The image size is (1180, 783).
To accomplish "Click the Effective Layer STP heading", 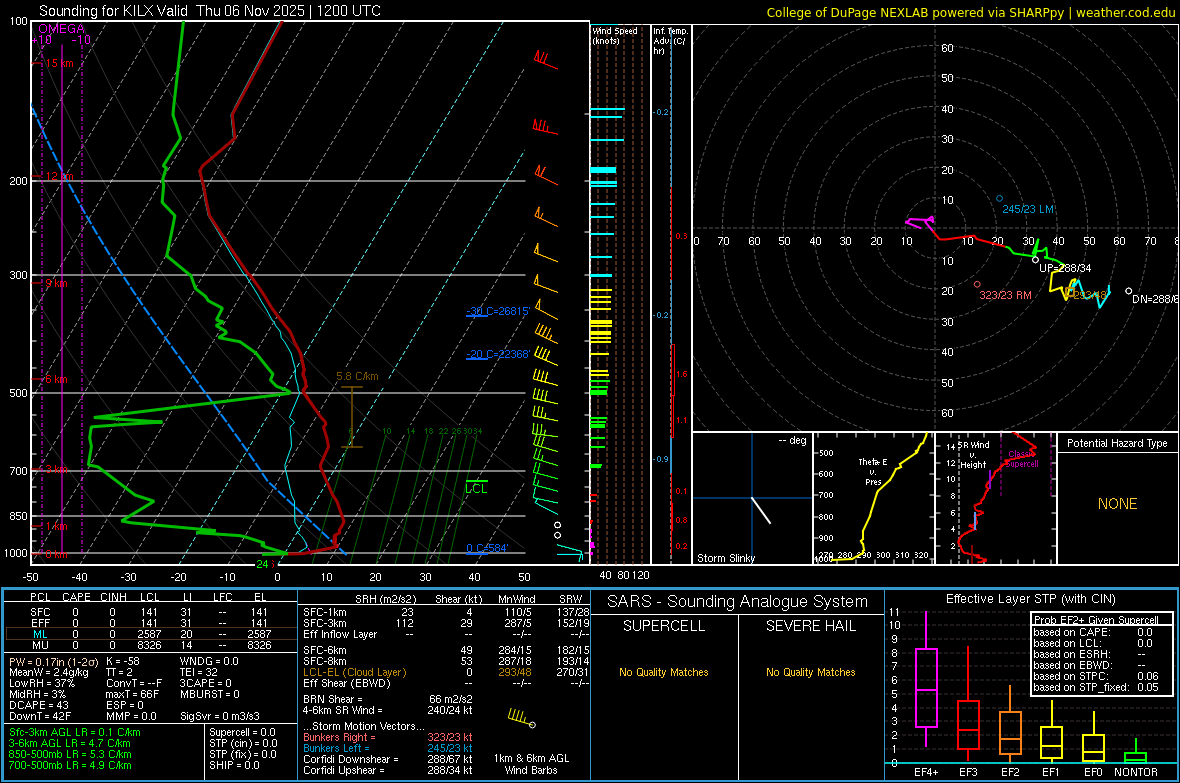I will 1030,599.
